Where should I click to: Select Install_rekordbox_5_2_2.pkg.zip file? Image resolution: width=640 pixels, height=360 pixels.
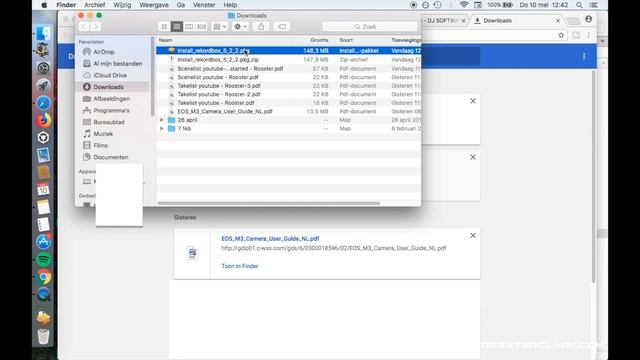(x=289, y=60)
